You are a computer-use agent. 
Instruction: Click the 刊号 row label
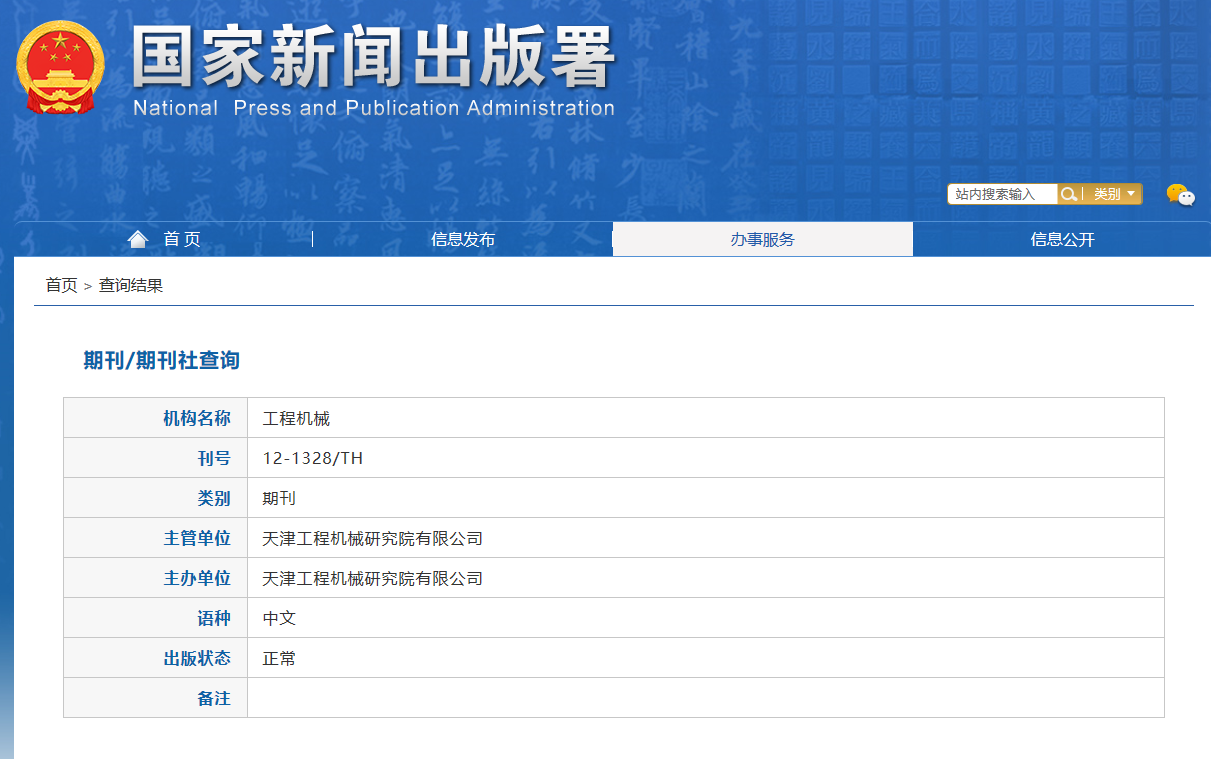point(214,458)
